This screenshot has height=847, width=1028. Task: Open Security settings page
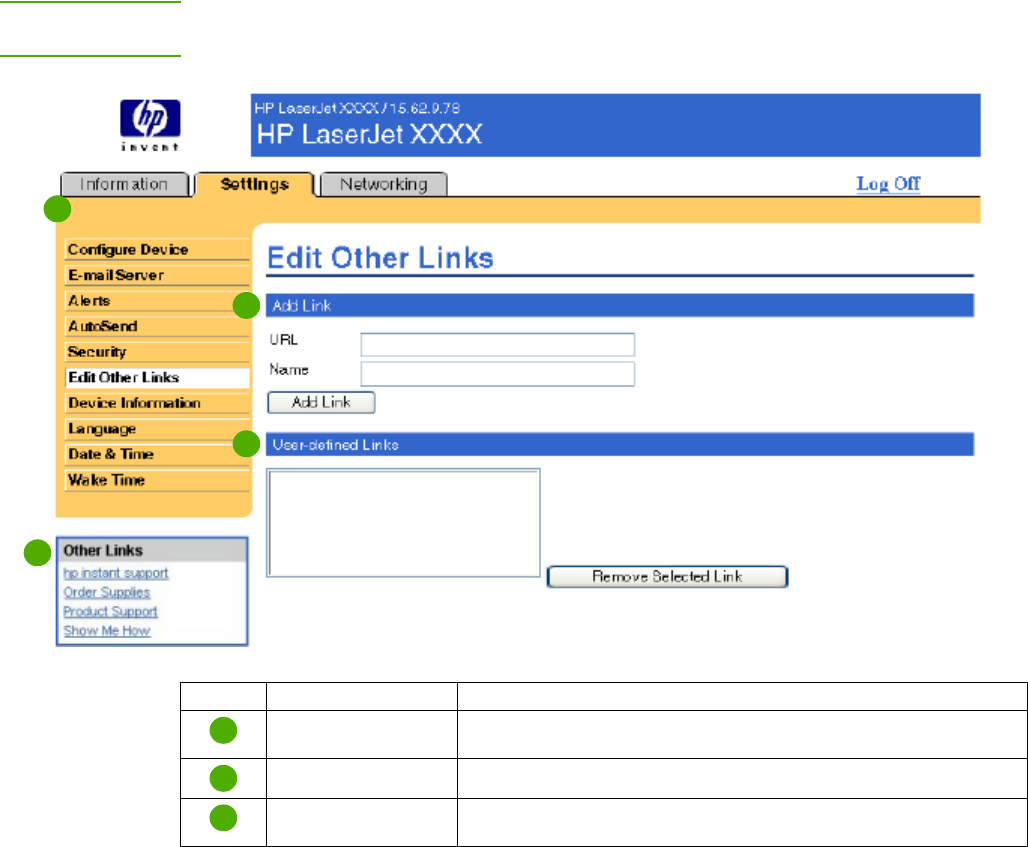(157, 352)
